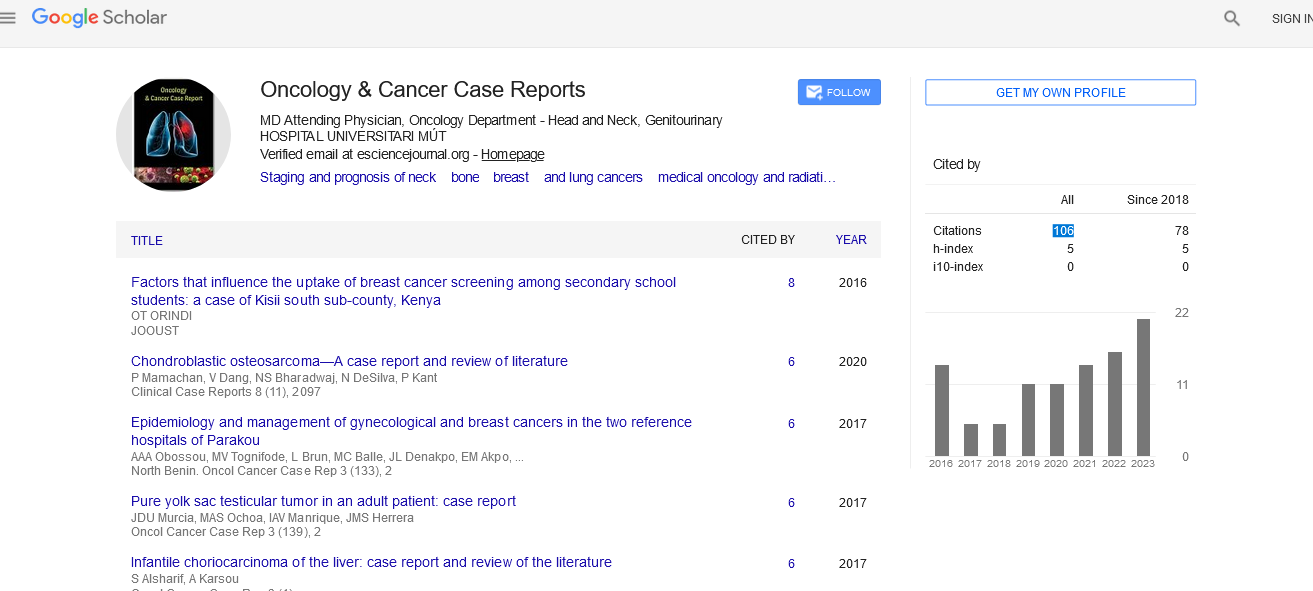Click citation count 8 for first article
The height and width of the screenshot is (591, 1313).
pyautogui.click(x=791, y=283)
